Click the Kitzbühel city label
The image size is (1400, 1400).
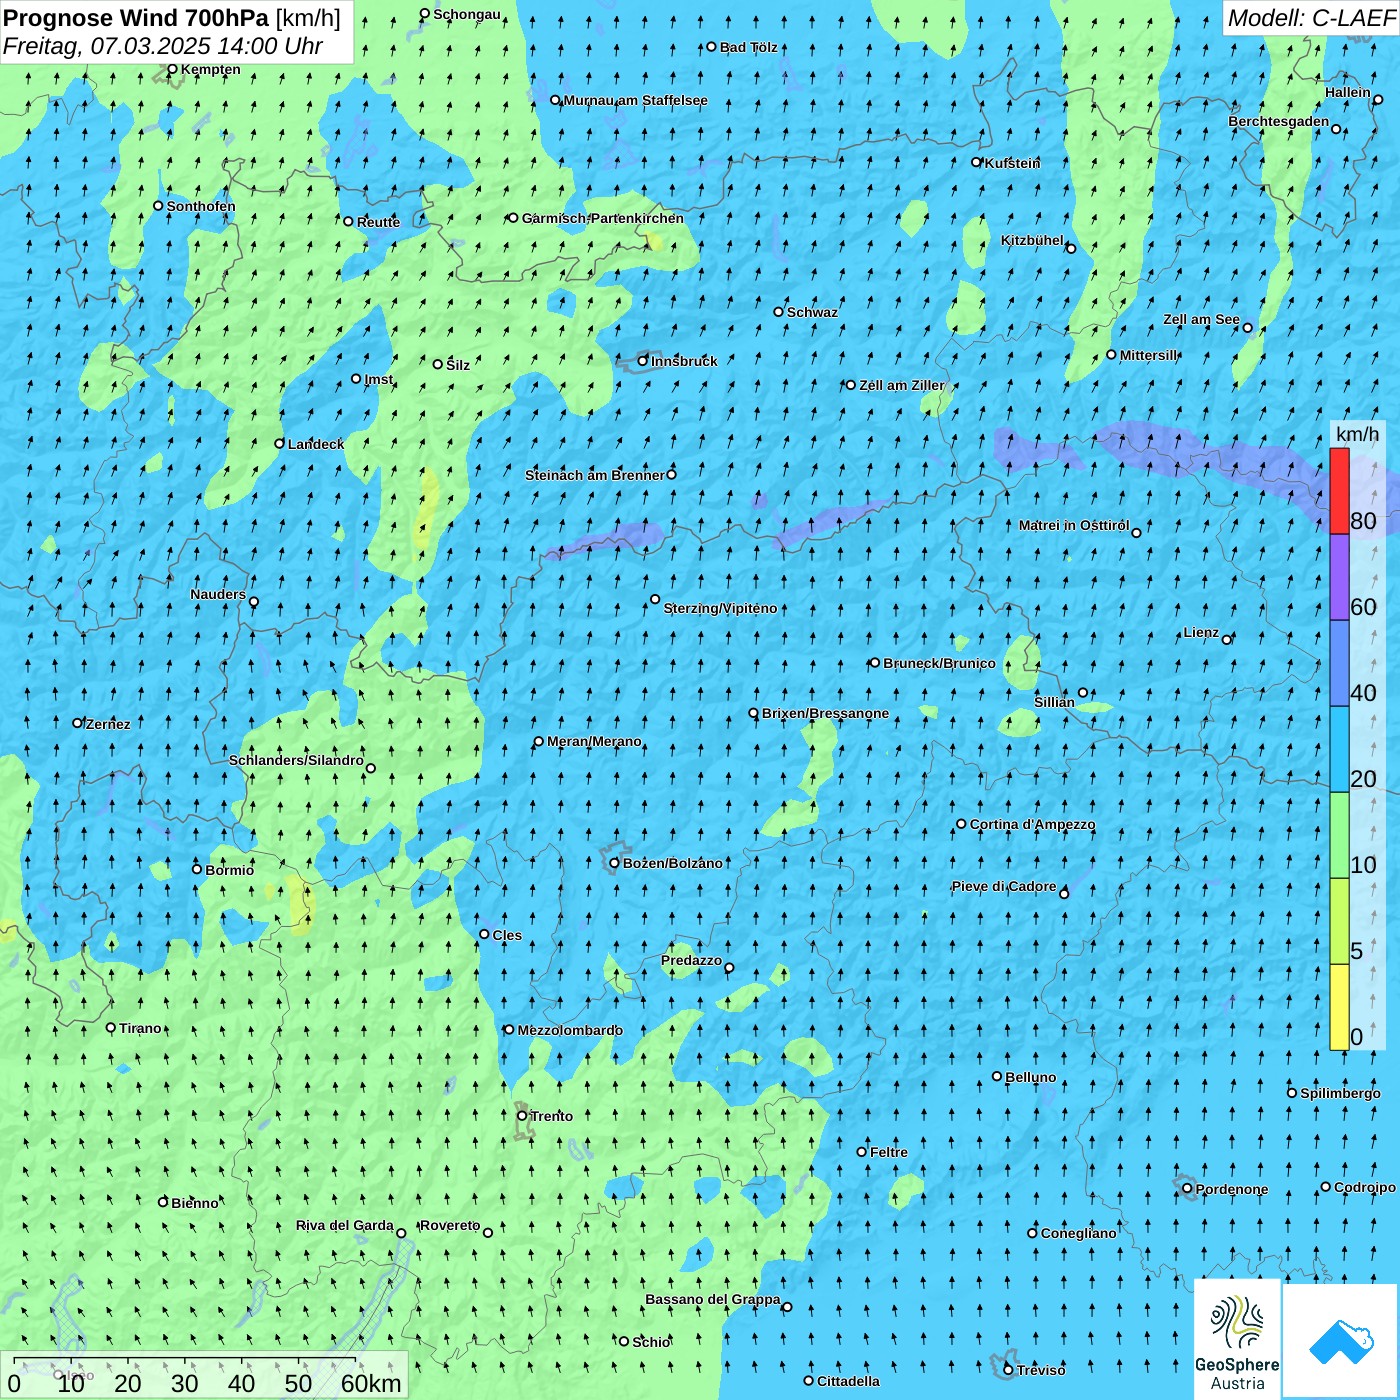tap(1032, 240)
